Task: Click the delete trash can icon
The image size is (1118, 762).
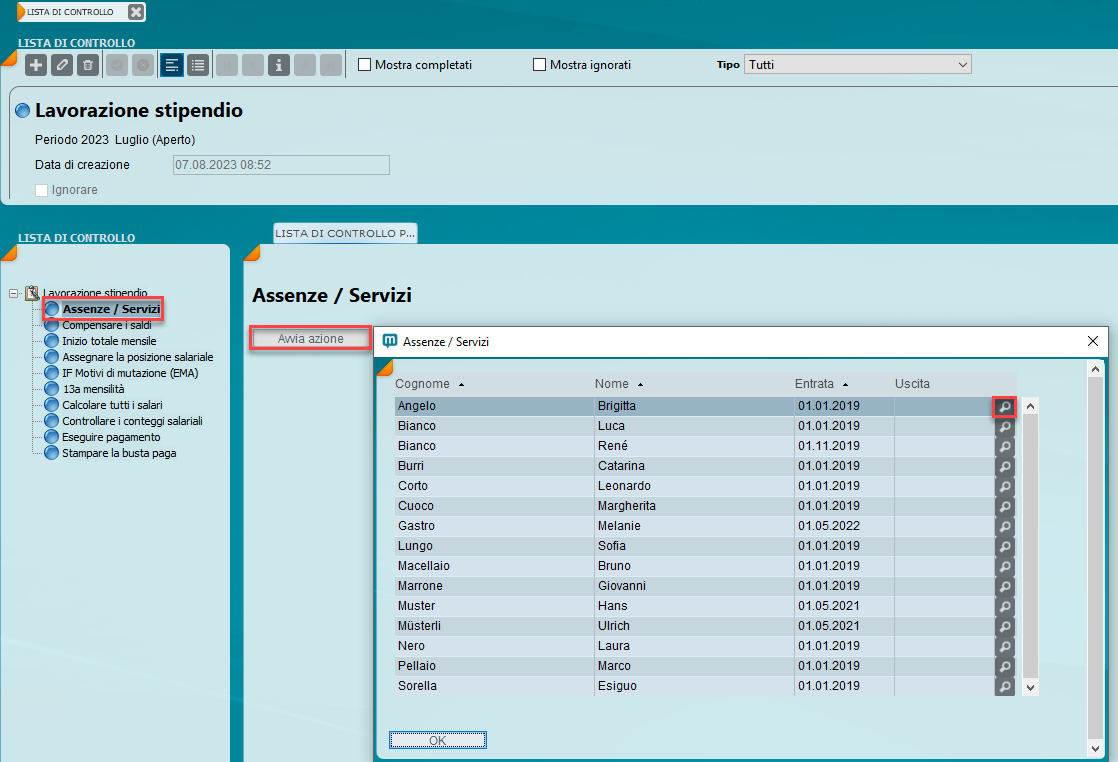Action: (x=88, y=65)
